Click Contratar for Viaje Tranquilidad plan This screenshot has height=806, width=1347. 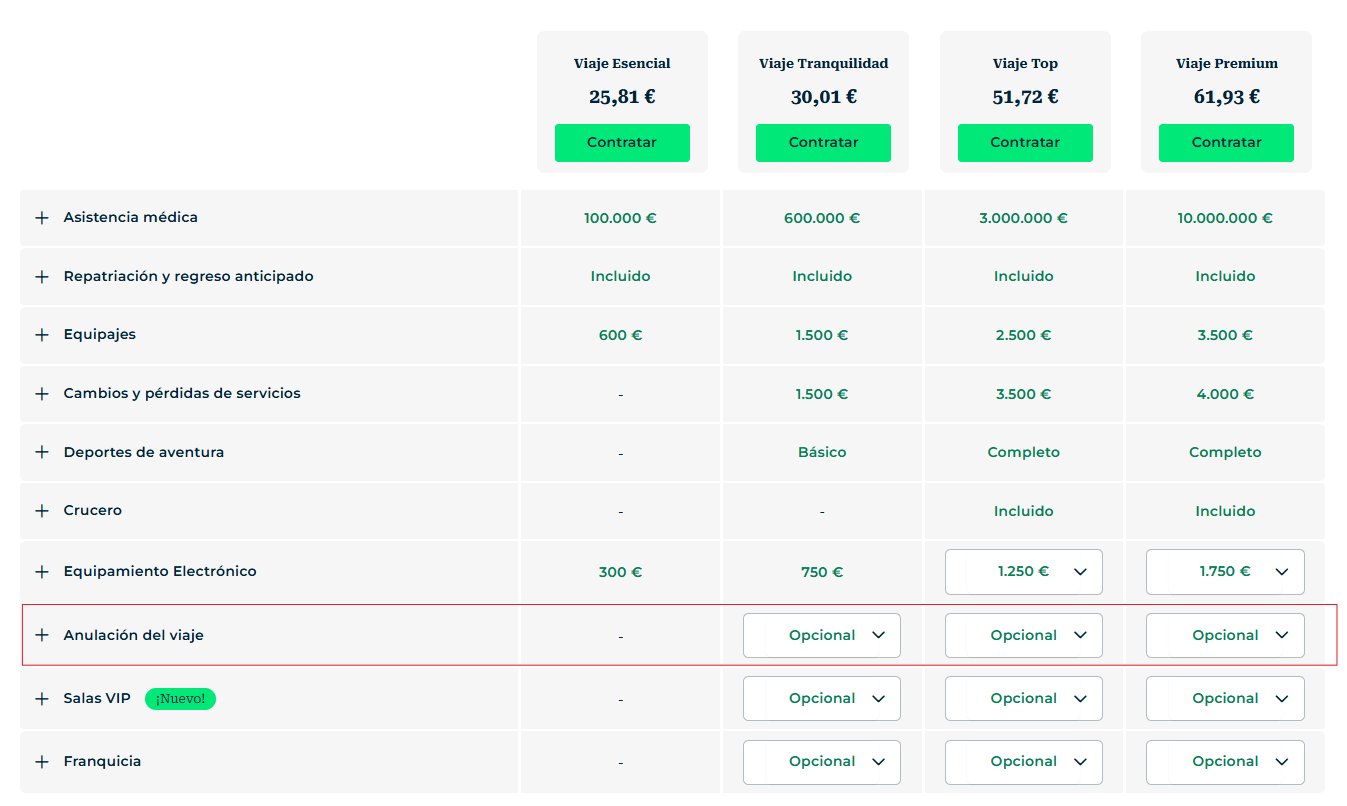[x=823, y=143]
